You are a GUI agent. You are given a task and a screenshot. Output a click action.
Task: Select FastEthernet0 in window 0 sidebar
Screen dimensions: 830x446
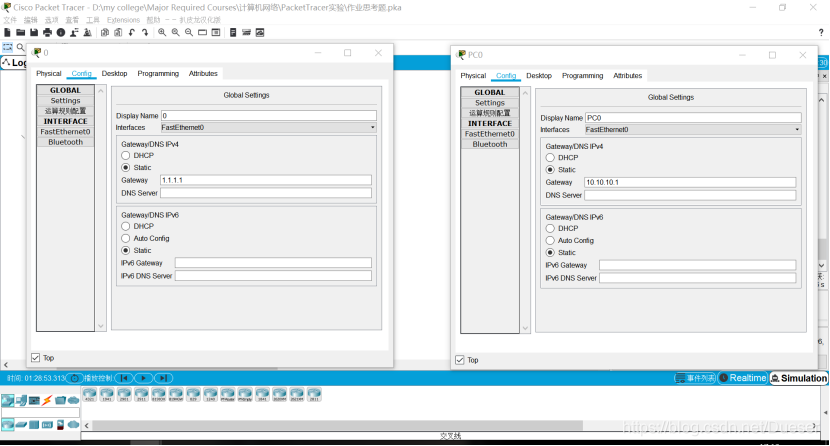pyautogui.click(x=66, y=132)
